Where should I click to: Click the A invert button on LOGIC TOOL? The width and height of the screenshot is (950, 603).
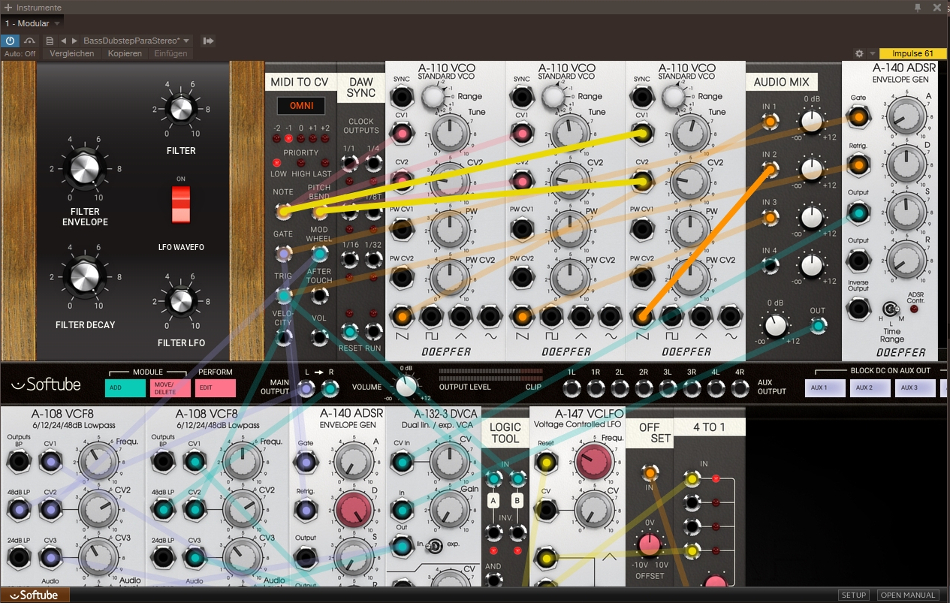493,501
